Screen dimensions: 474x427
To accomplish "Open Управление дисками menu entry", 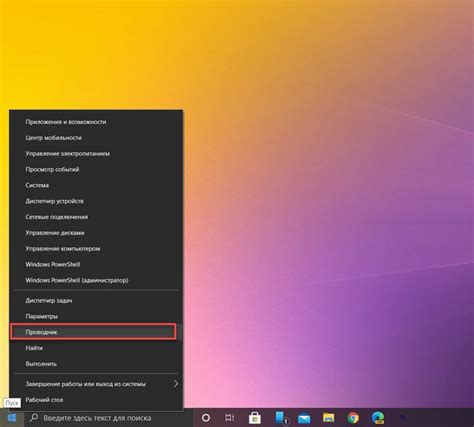I will point(96,233).
